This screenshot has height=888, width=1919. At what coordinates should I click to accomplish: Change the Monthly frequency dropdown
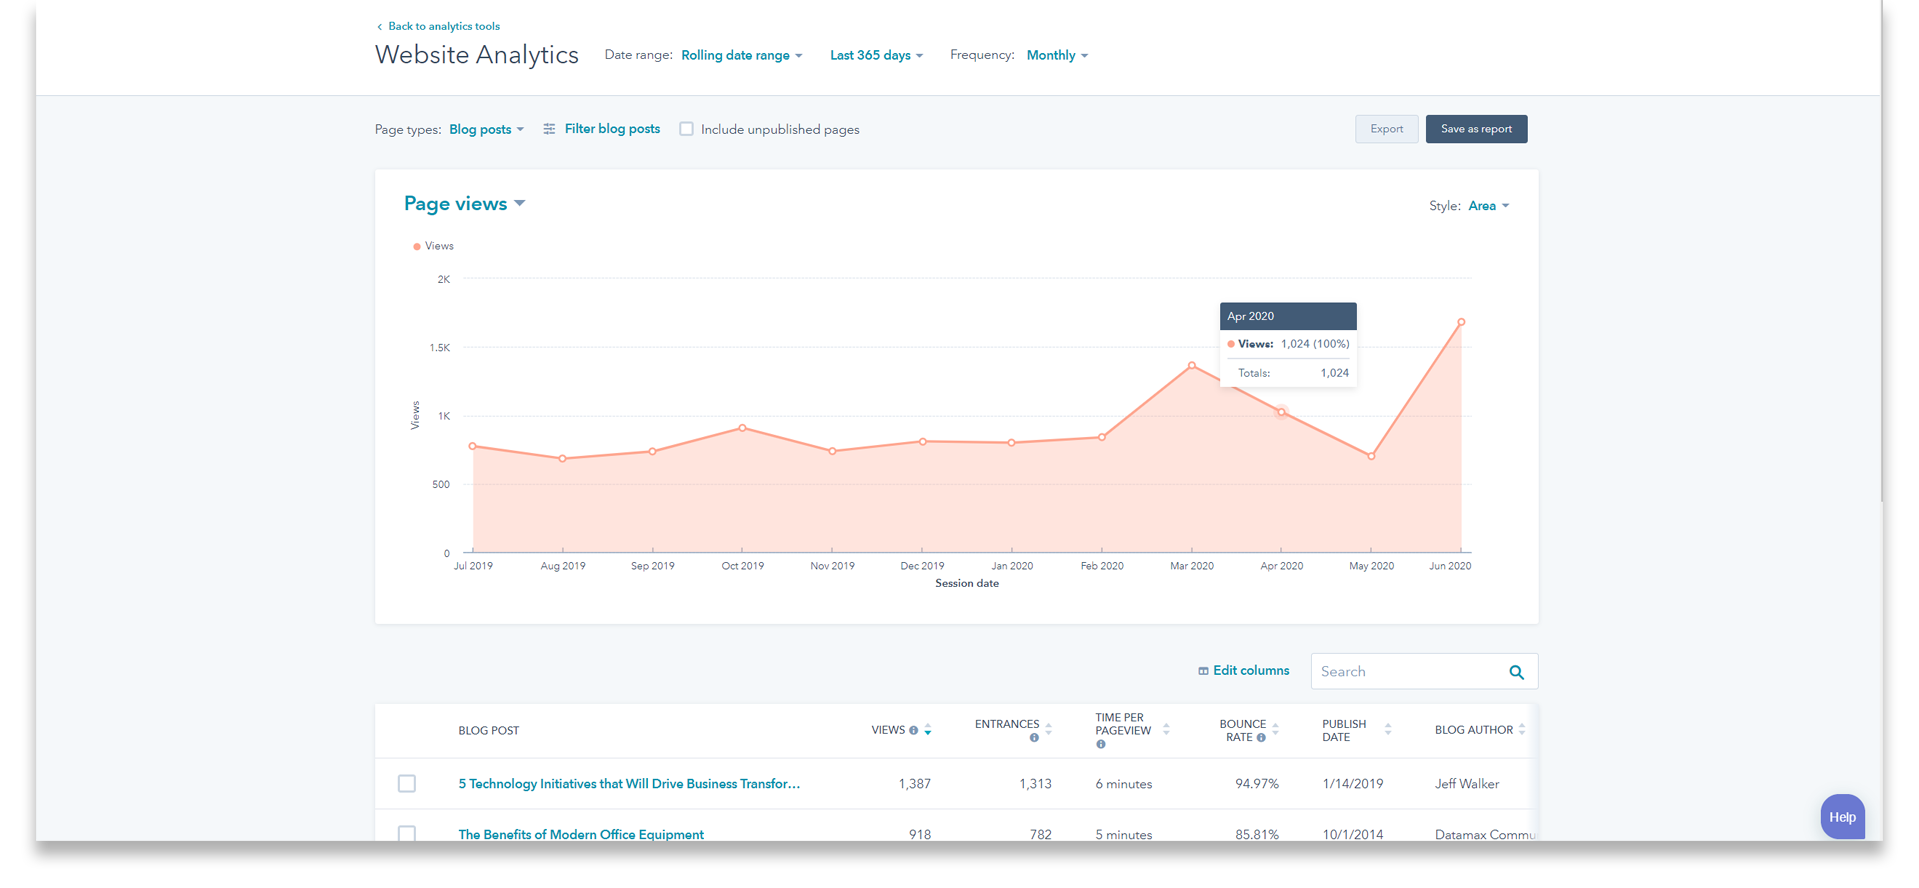[x=1057, y=56]
